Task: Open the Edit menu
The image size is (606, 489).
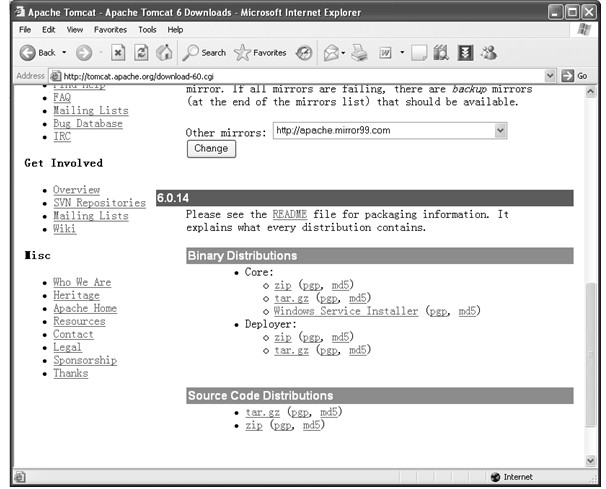Action: click(x=48, y=30)
